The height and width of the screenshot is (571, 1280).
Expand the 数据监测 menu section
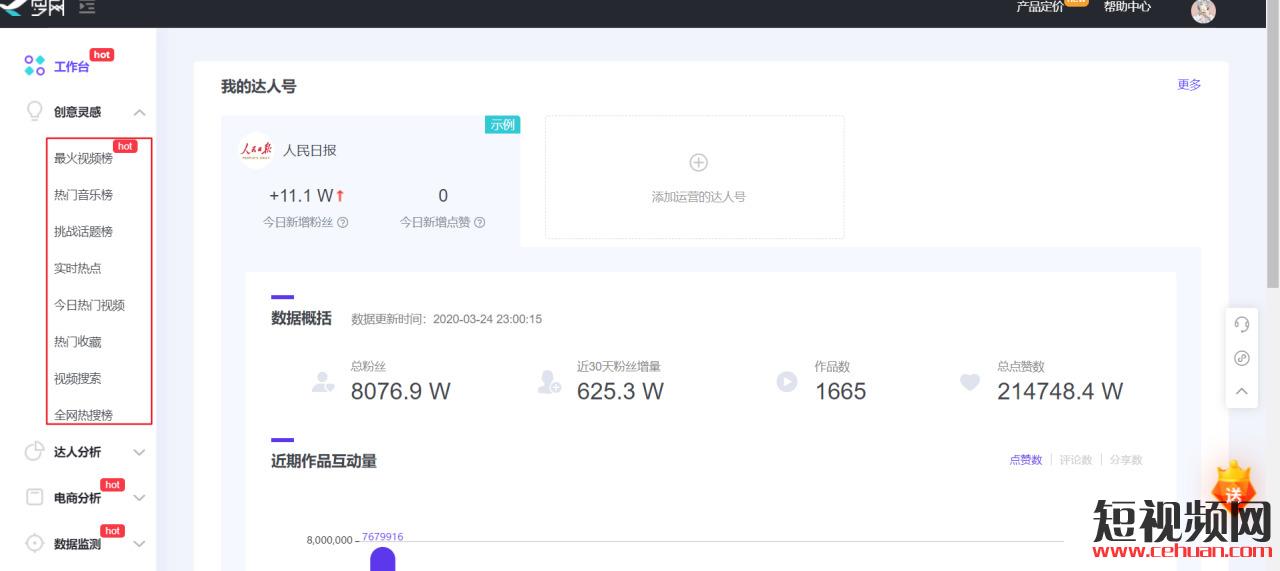pos(139,544)
